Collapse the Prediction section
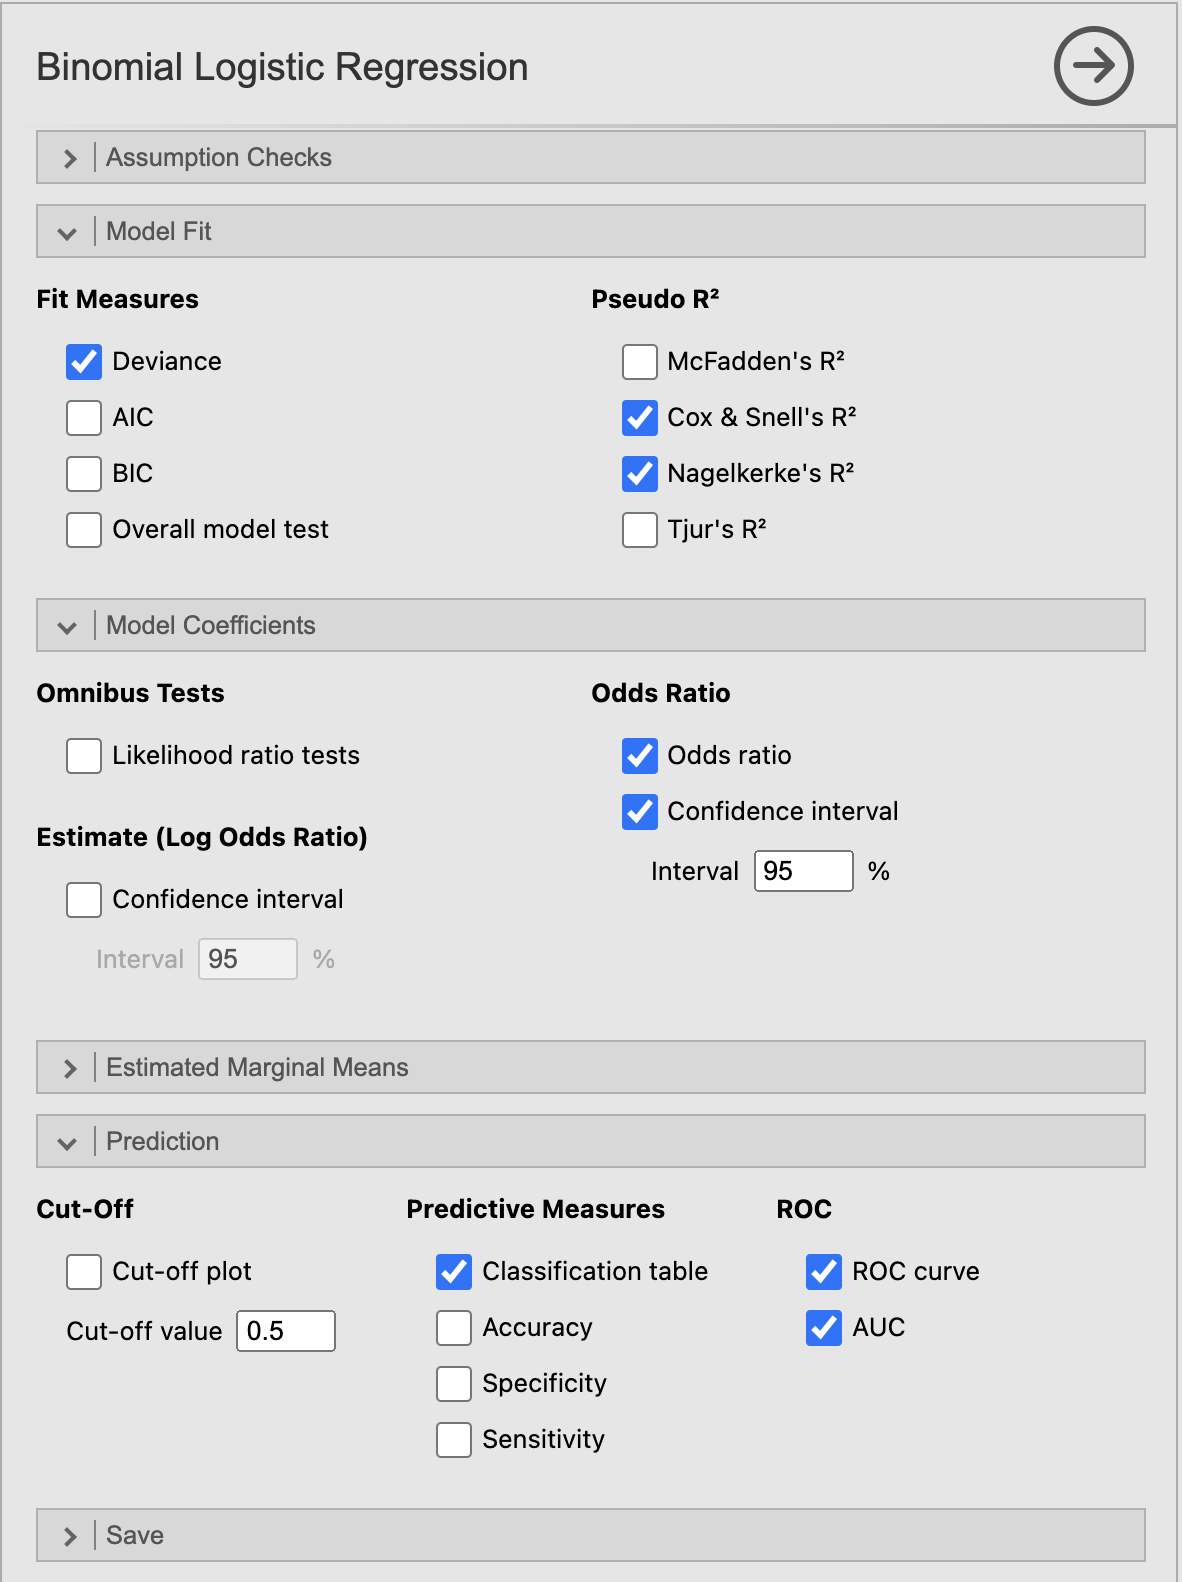This screenshot has width=1182, height=1582. point(591,1141)
